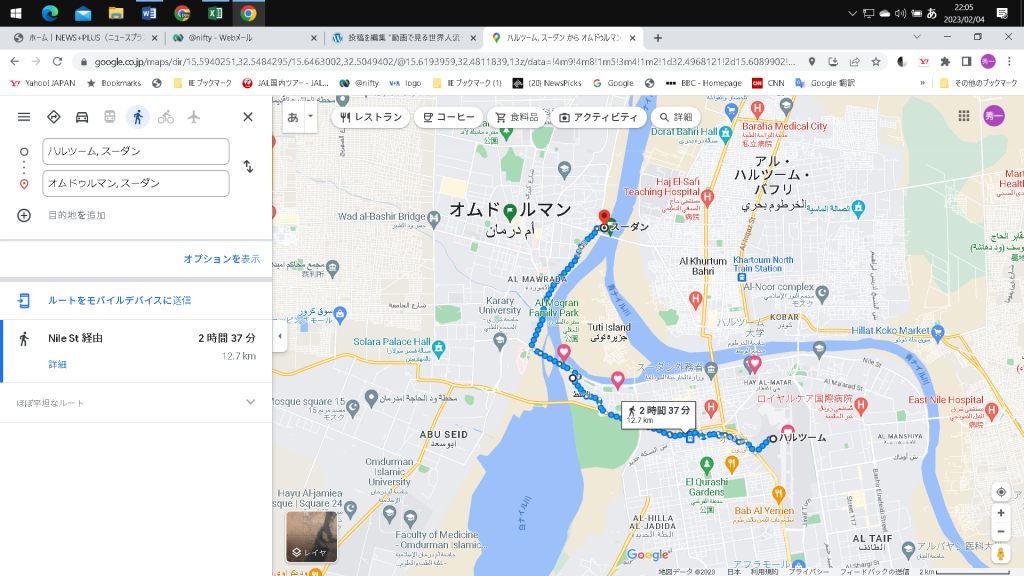Image resolution: width=1024 pixels, height=576 pixels.
Task: Close the directions panel
Action: pos(248,117)
